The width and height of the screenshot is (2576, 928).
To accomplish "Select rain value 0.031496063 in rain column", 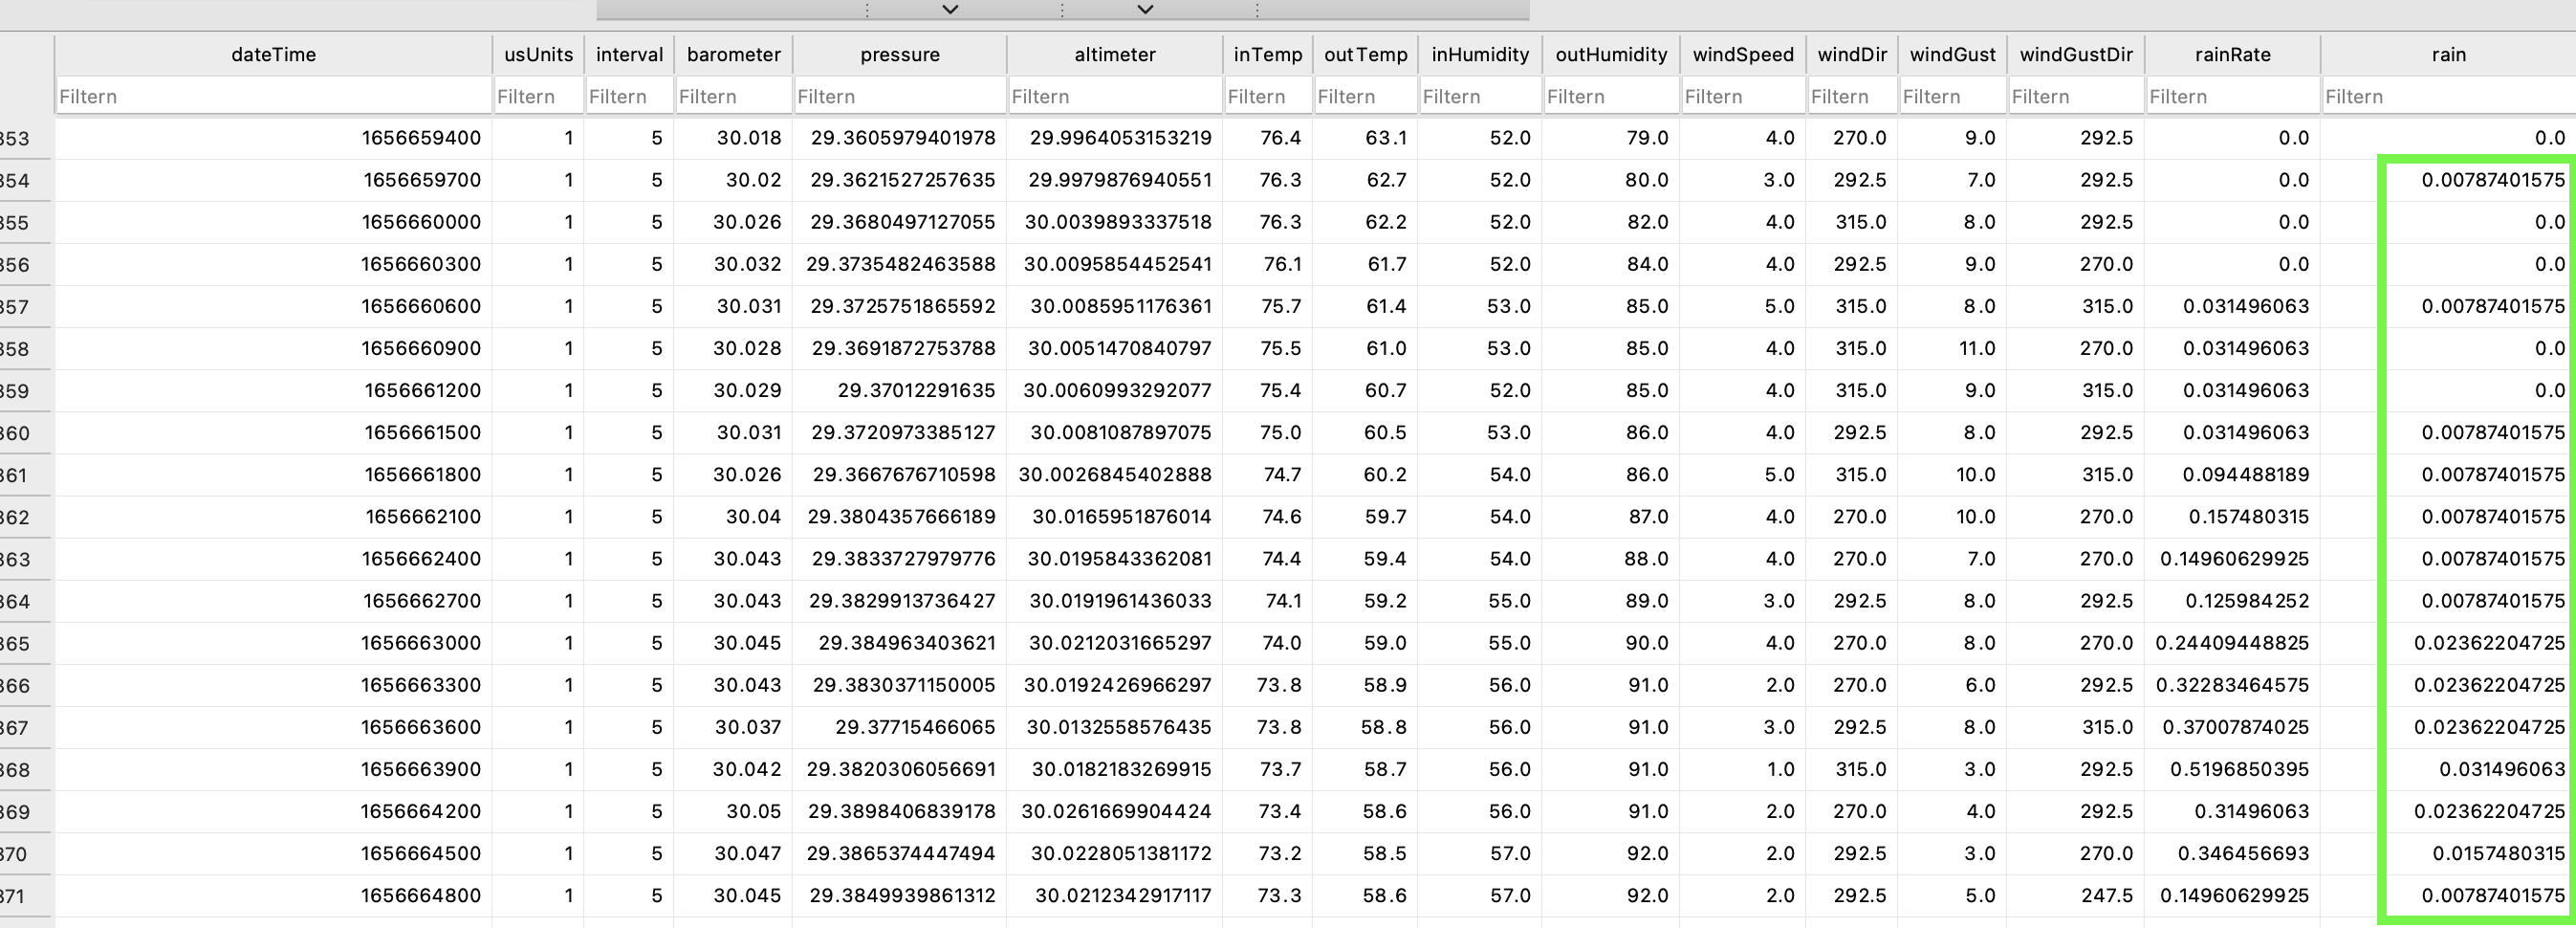I will coord(2448,769).
